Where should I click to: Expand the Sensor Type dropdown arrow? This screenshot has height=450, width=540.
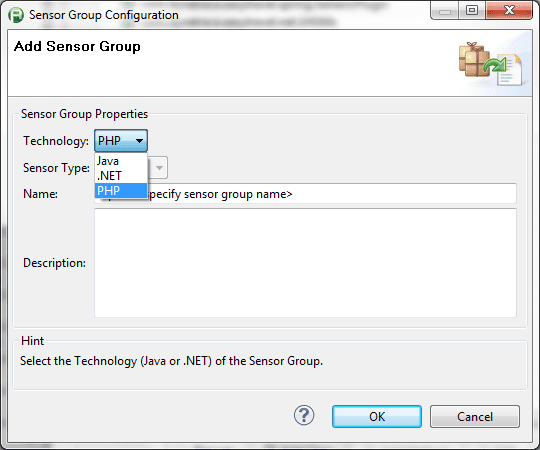159,168
